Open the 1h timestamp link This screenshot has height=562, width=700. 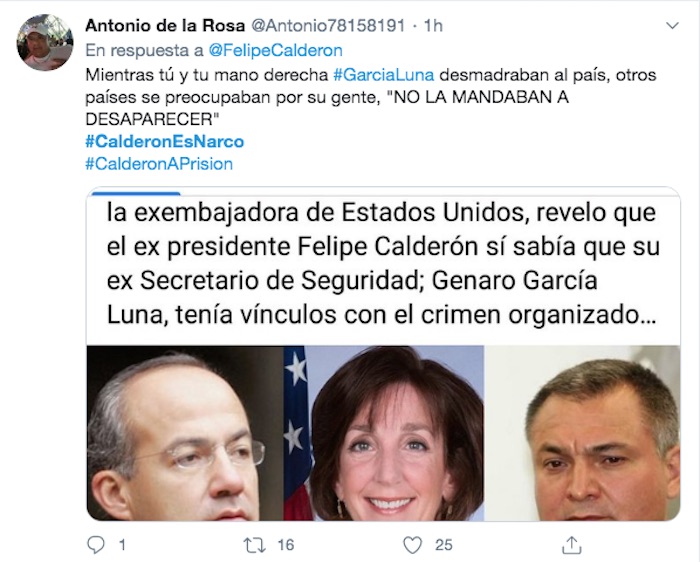click(x=433, y=26)
